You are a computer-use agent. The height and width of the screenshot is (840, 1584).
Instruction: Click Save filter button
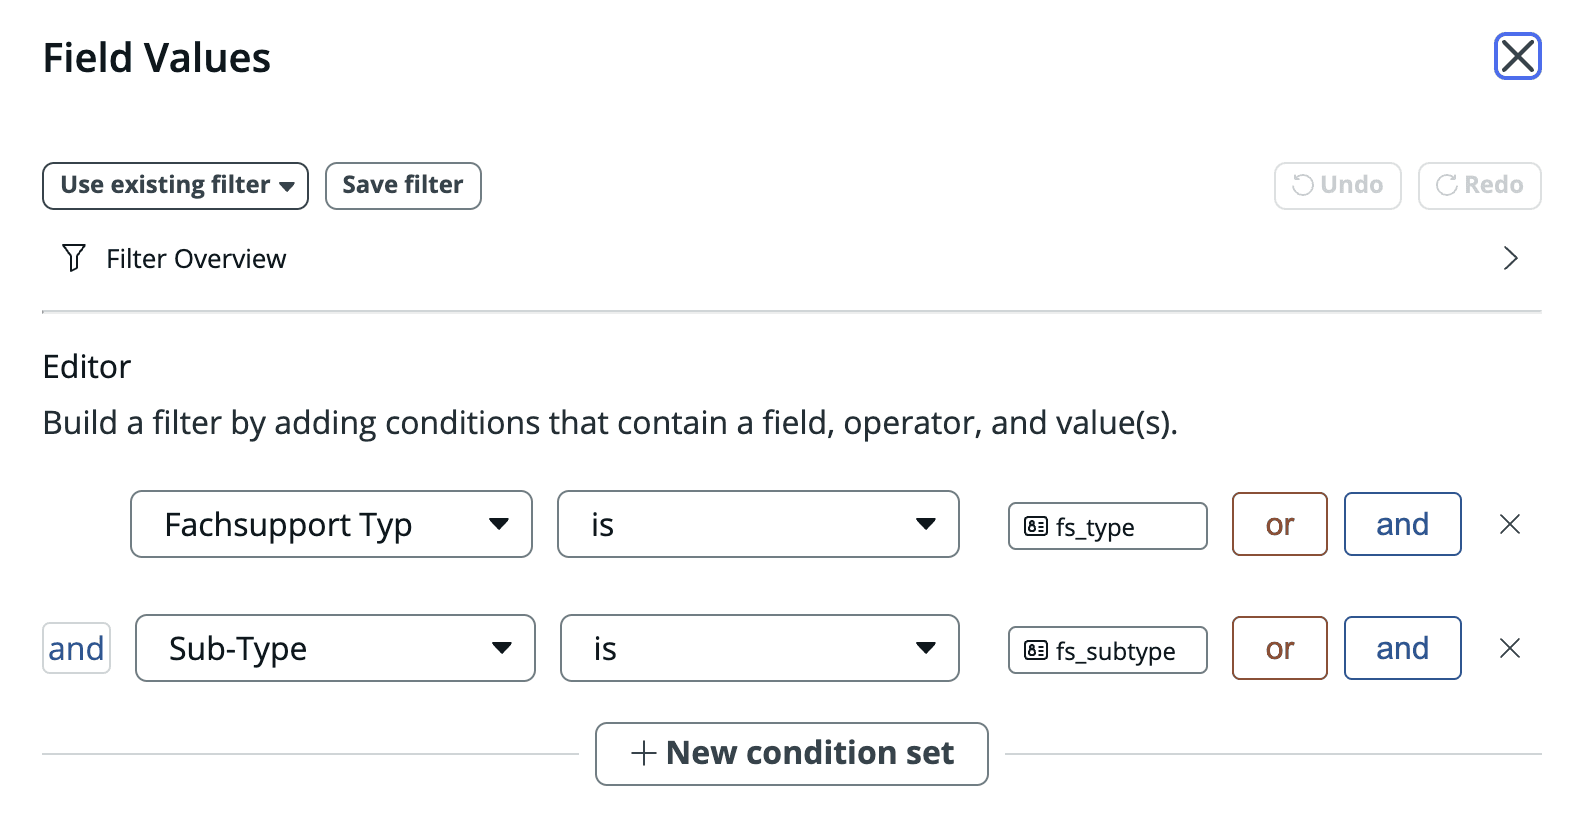pos(403,186)
